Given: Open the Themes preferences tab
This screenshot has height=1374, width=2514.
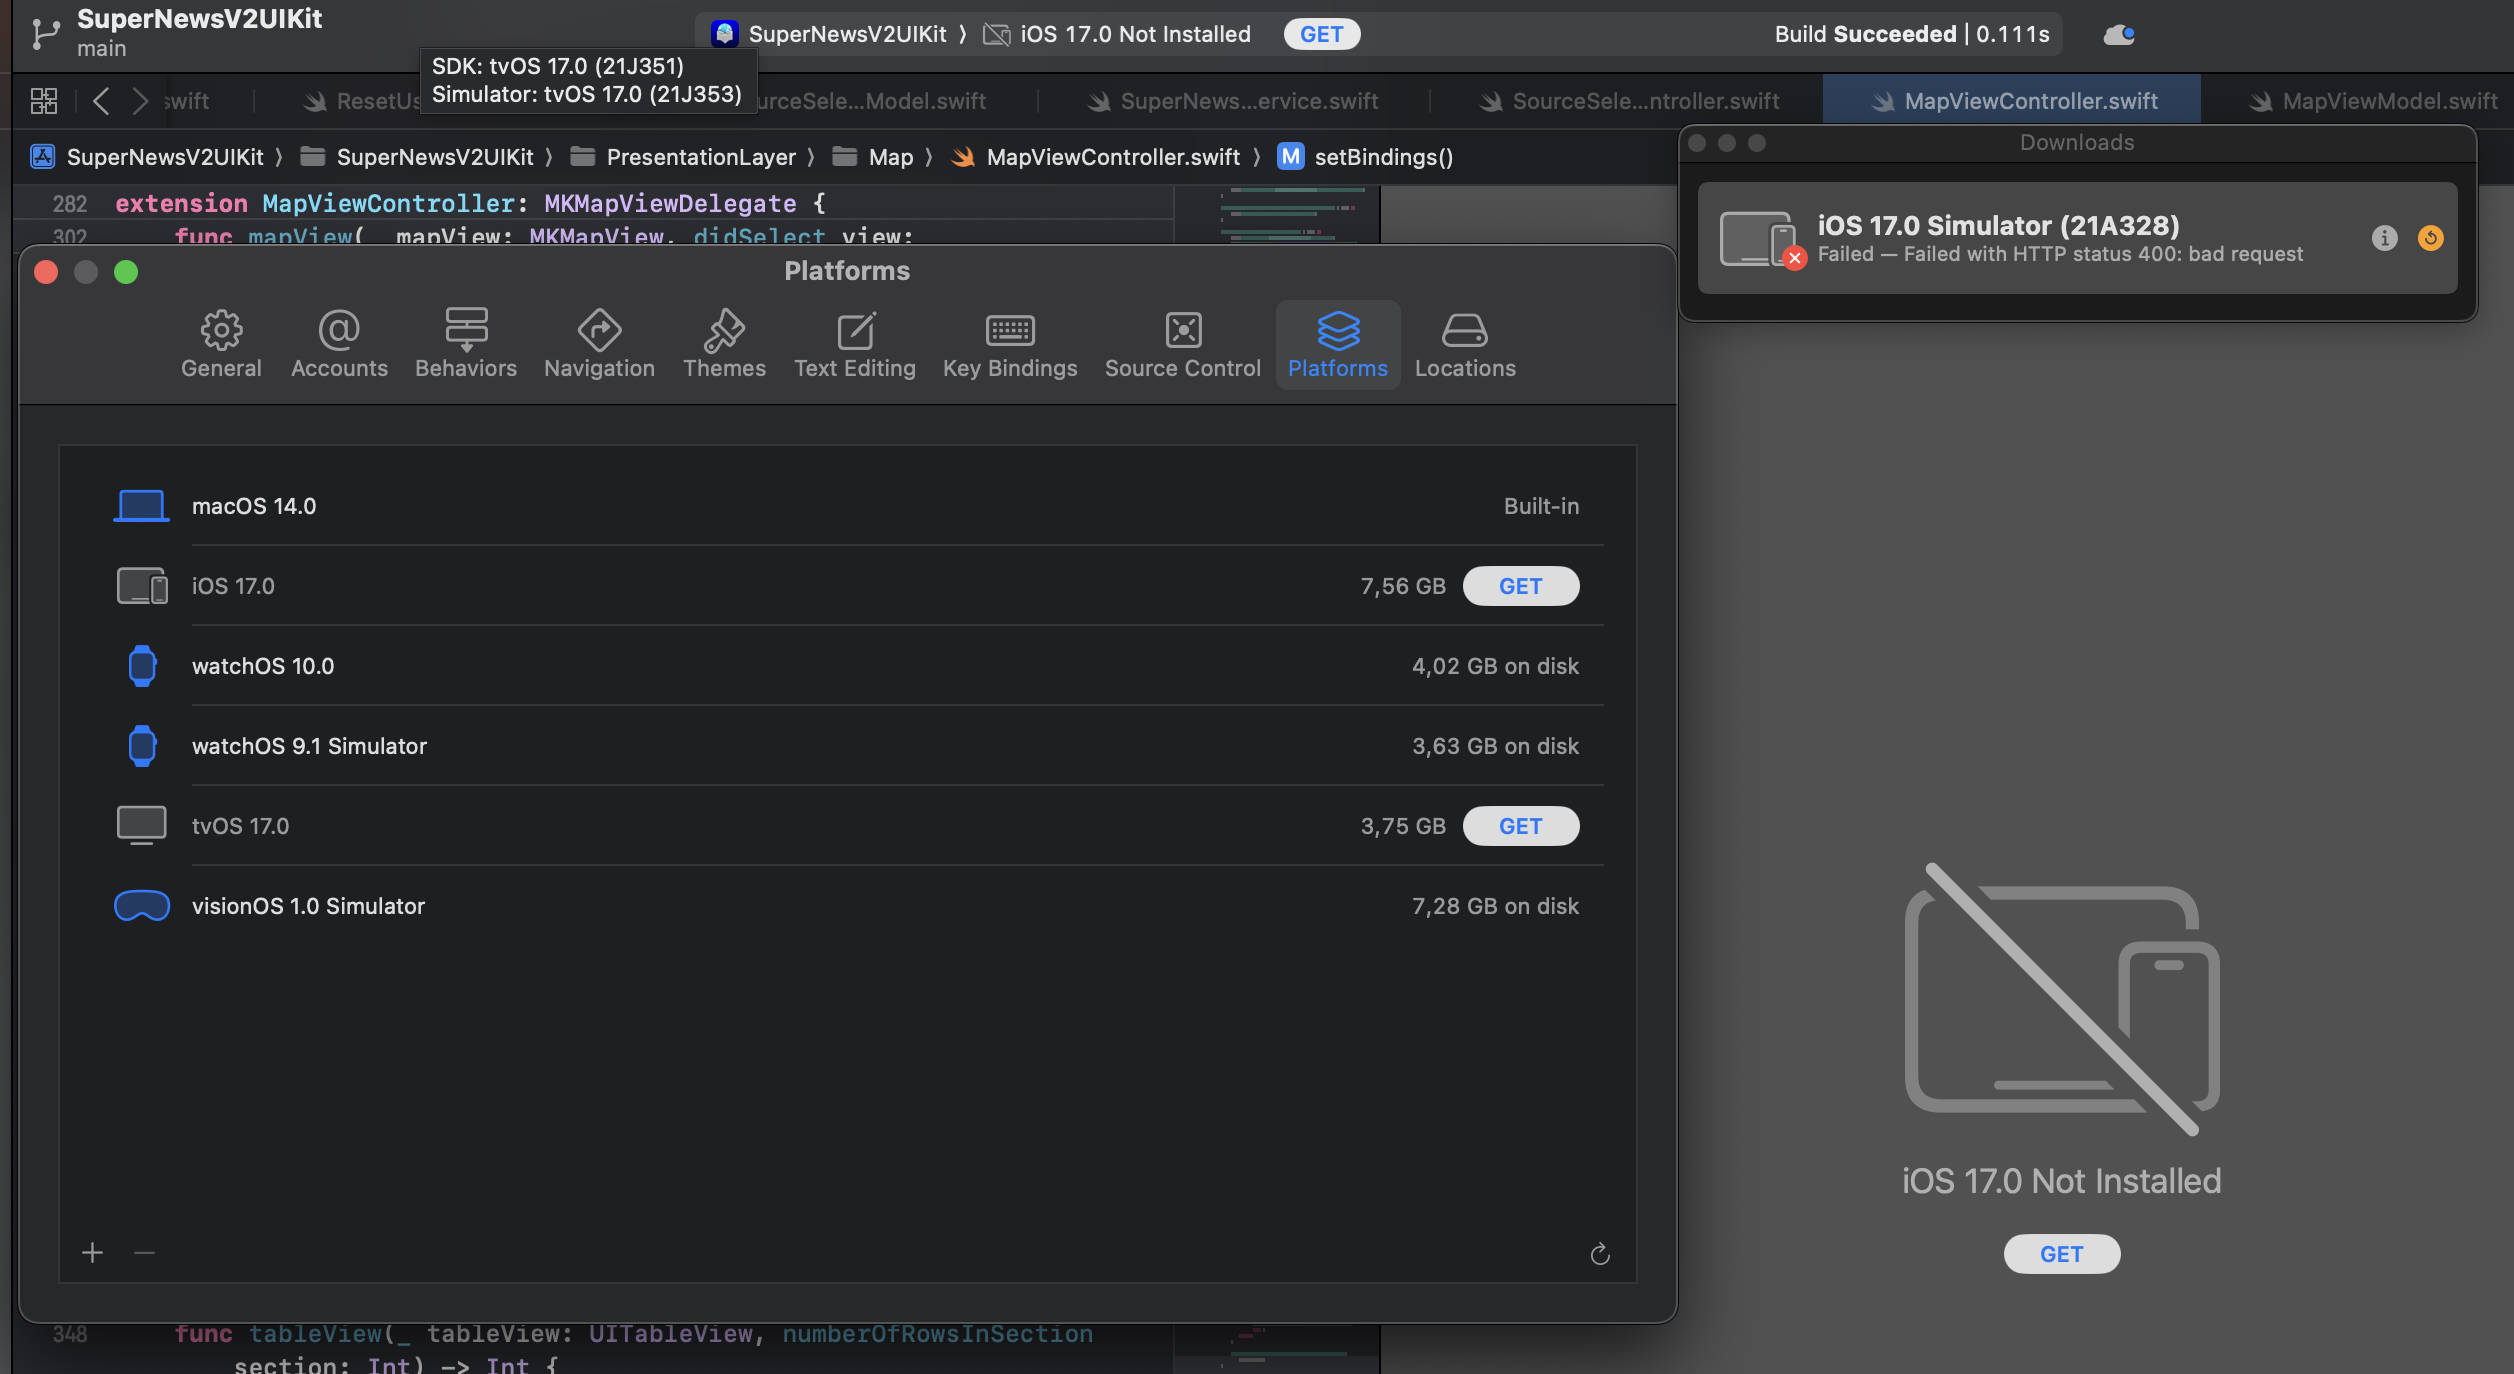Looking at the screenshot, I should [x=724, y=344].
